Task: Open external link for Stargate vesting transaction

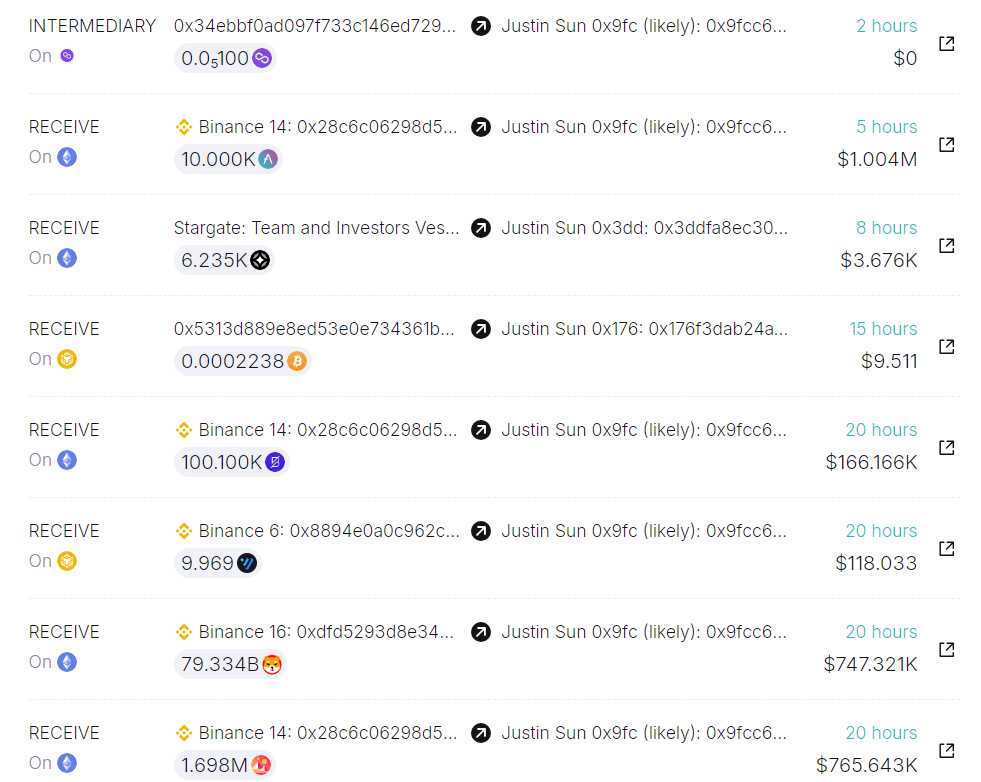Action: [x=947, y=246]
